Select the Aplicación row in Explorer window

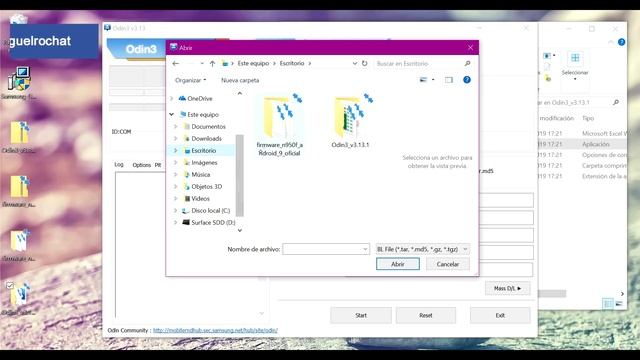point(582,144)
